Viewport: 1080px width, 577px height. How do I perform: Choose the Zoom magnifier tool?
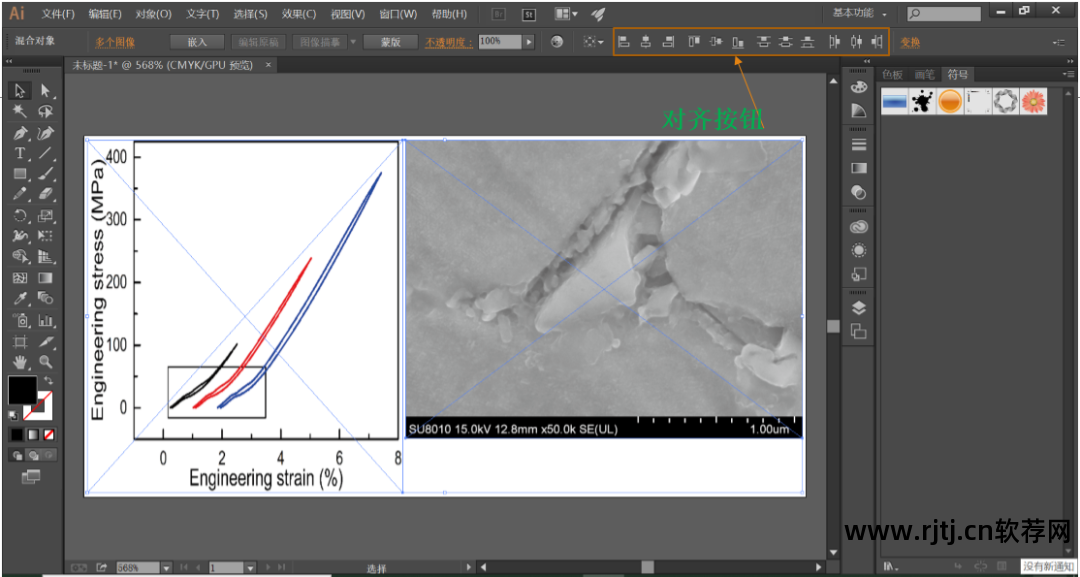(x=45, y=361)
